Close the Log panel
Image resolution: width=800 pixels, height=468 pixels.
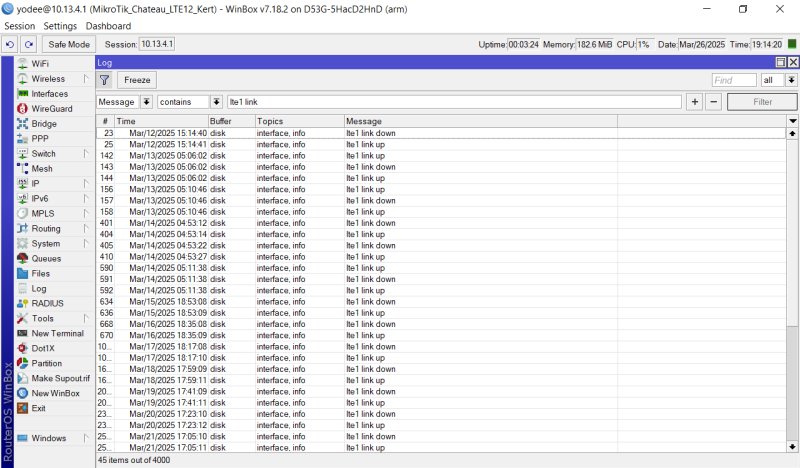793,62
